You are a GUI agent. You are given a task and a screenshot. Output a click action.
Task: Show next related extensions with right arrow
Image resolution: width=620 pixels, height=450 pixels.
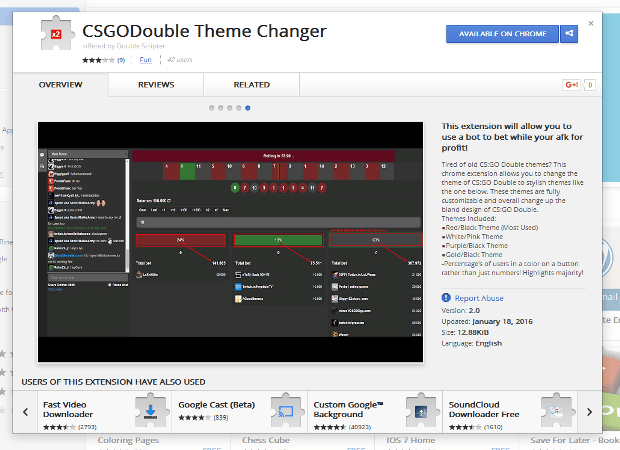tap(590, 412)
